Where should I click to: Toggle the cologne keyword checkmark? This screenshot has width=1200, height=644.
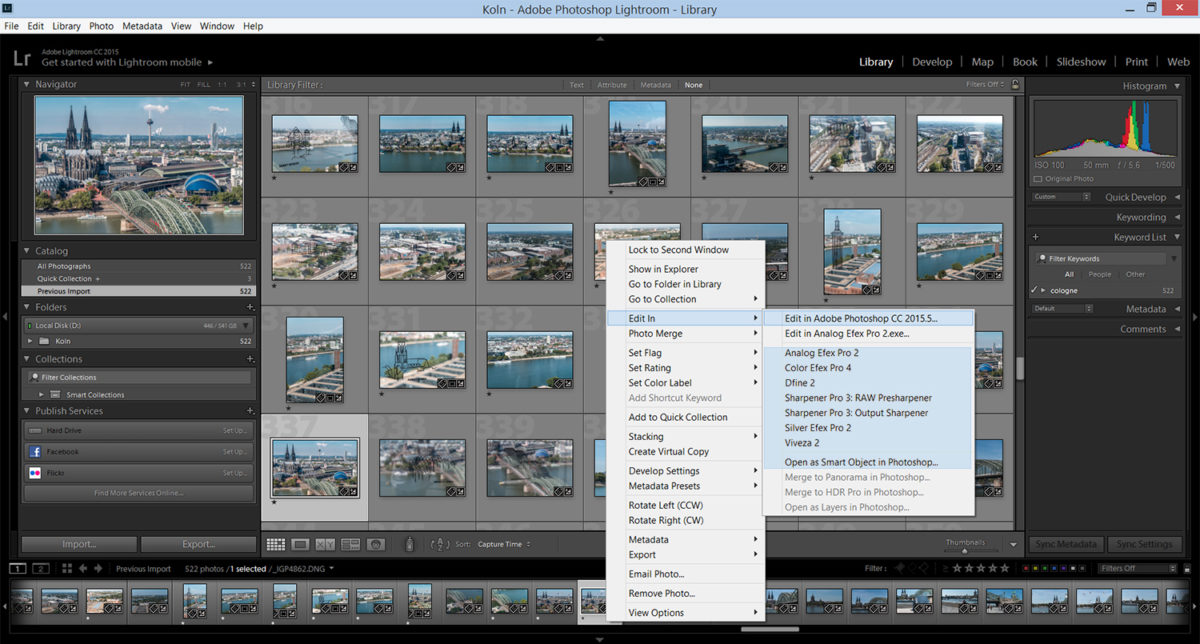(x=1035, y=290)
